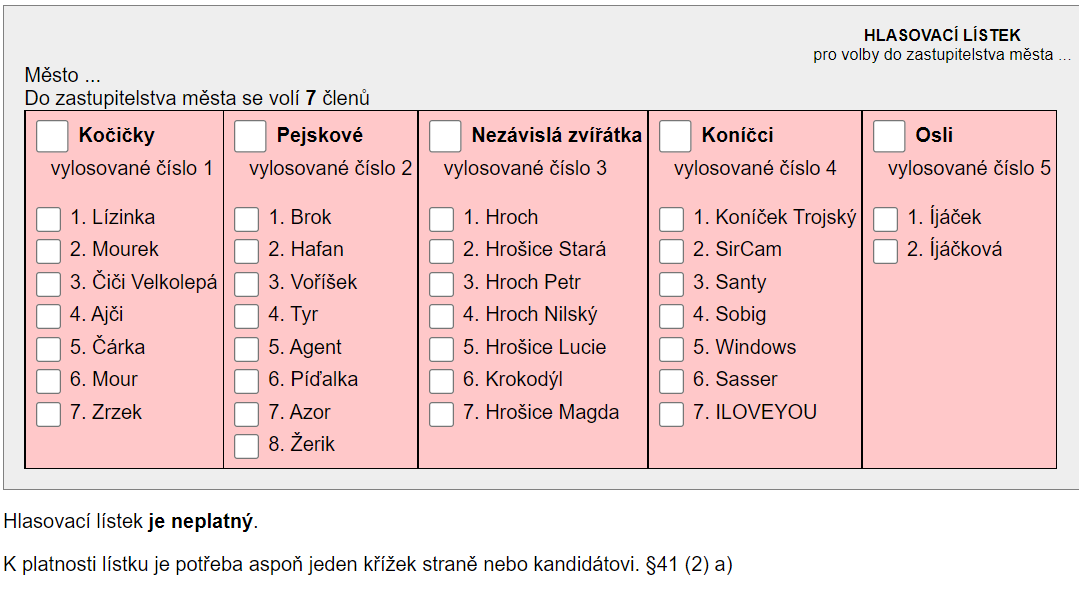Check the Osli party checkbox
The width and height of the screenshot is (1079, 595).
(x=889, y=136)
